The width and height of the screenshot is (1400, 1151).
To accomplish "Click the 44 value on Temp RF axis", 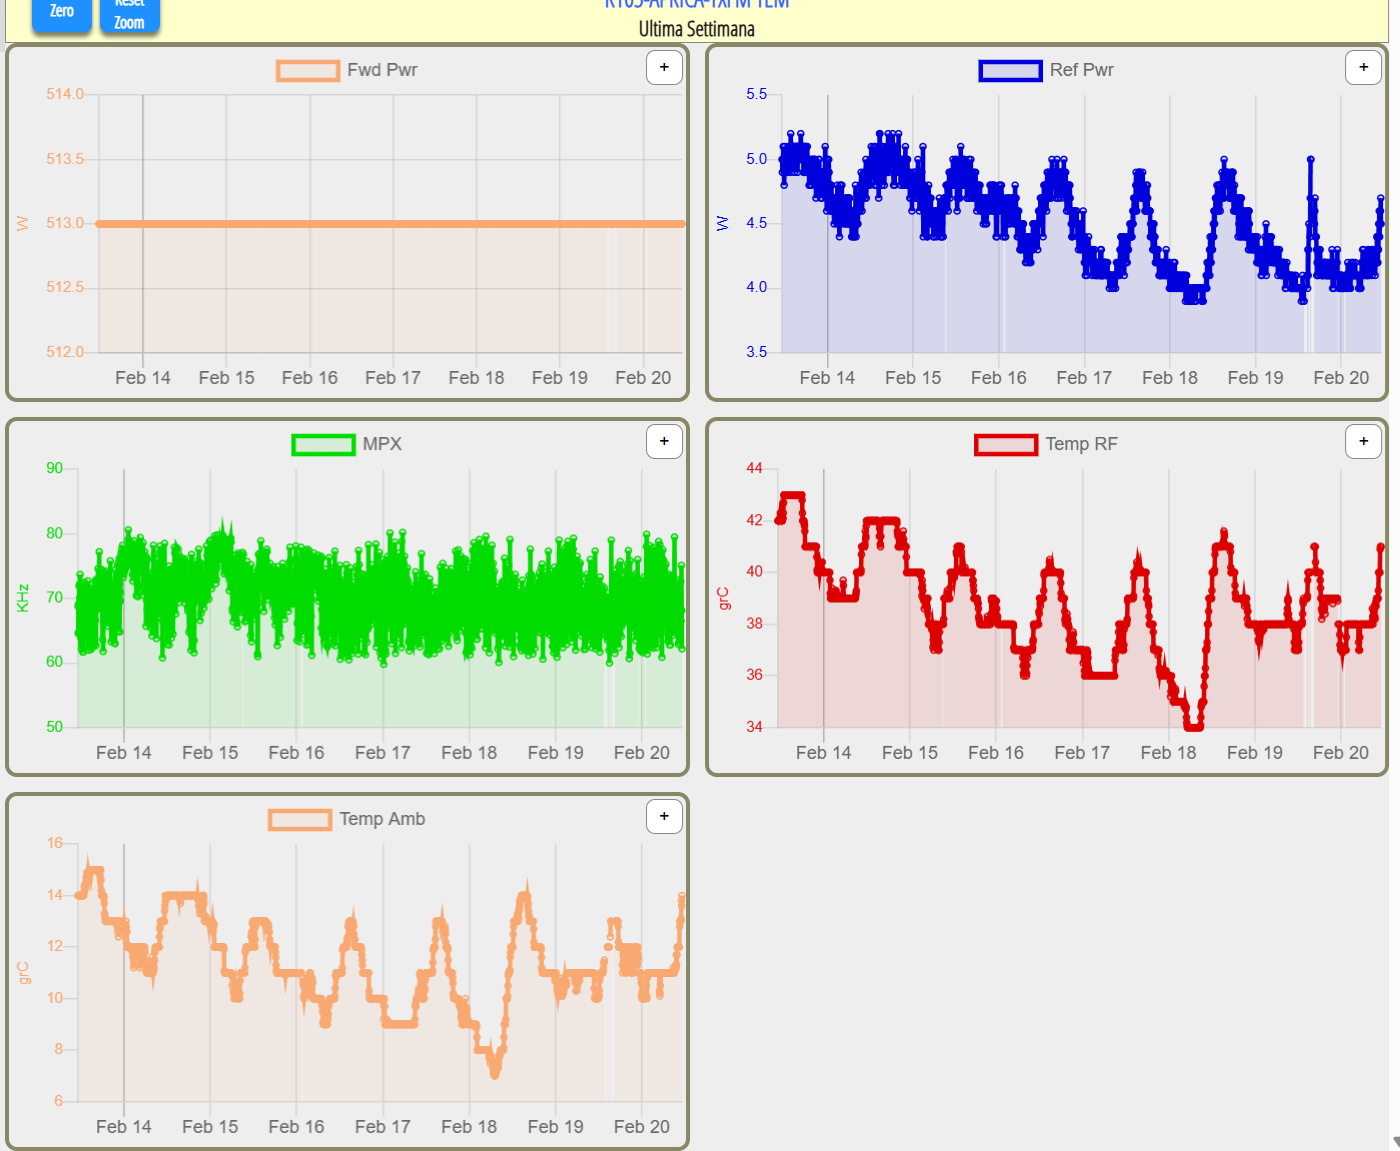I will (754, 468).
